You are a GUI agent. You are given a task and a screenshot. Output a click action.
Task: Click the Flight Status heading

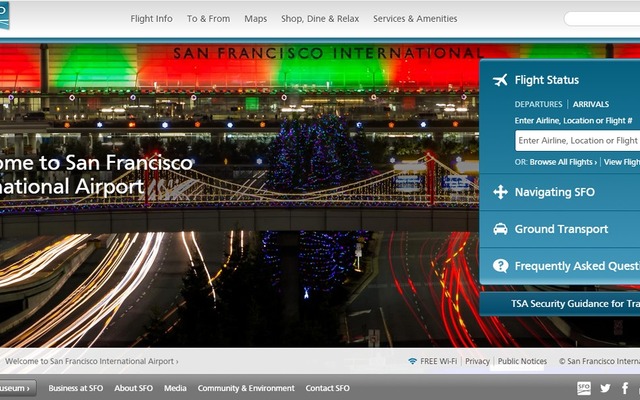click(x=547, y=80)
